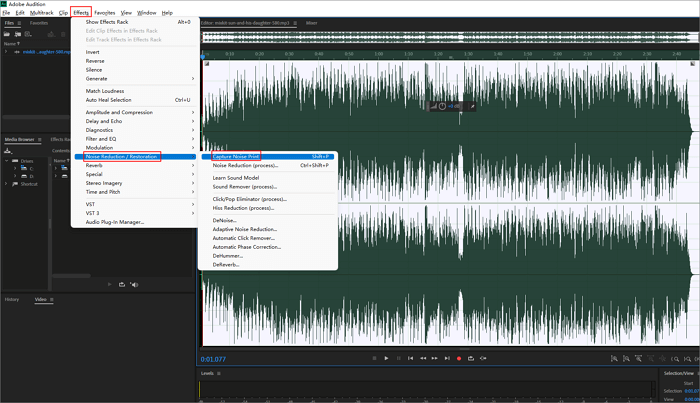Open the Media Browser panel menu icon

pyautogui.click(x=40, y=140)
